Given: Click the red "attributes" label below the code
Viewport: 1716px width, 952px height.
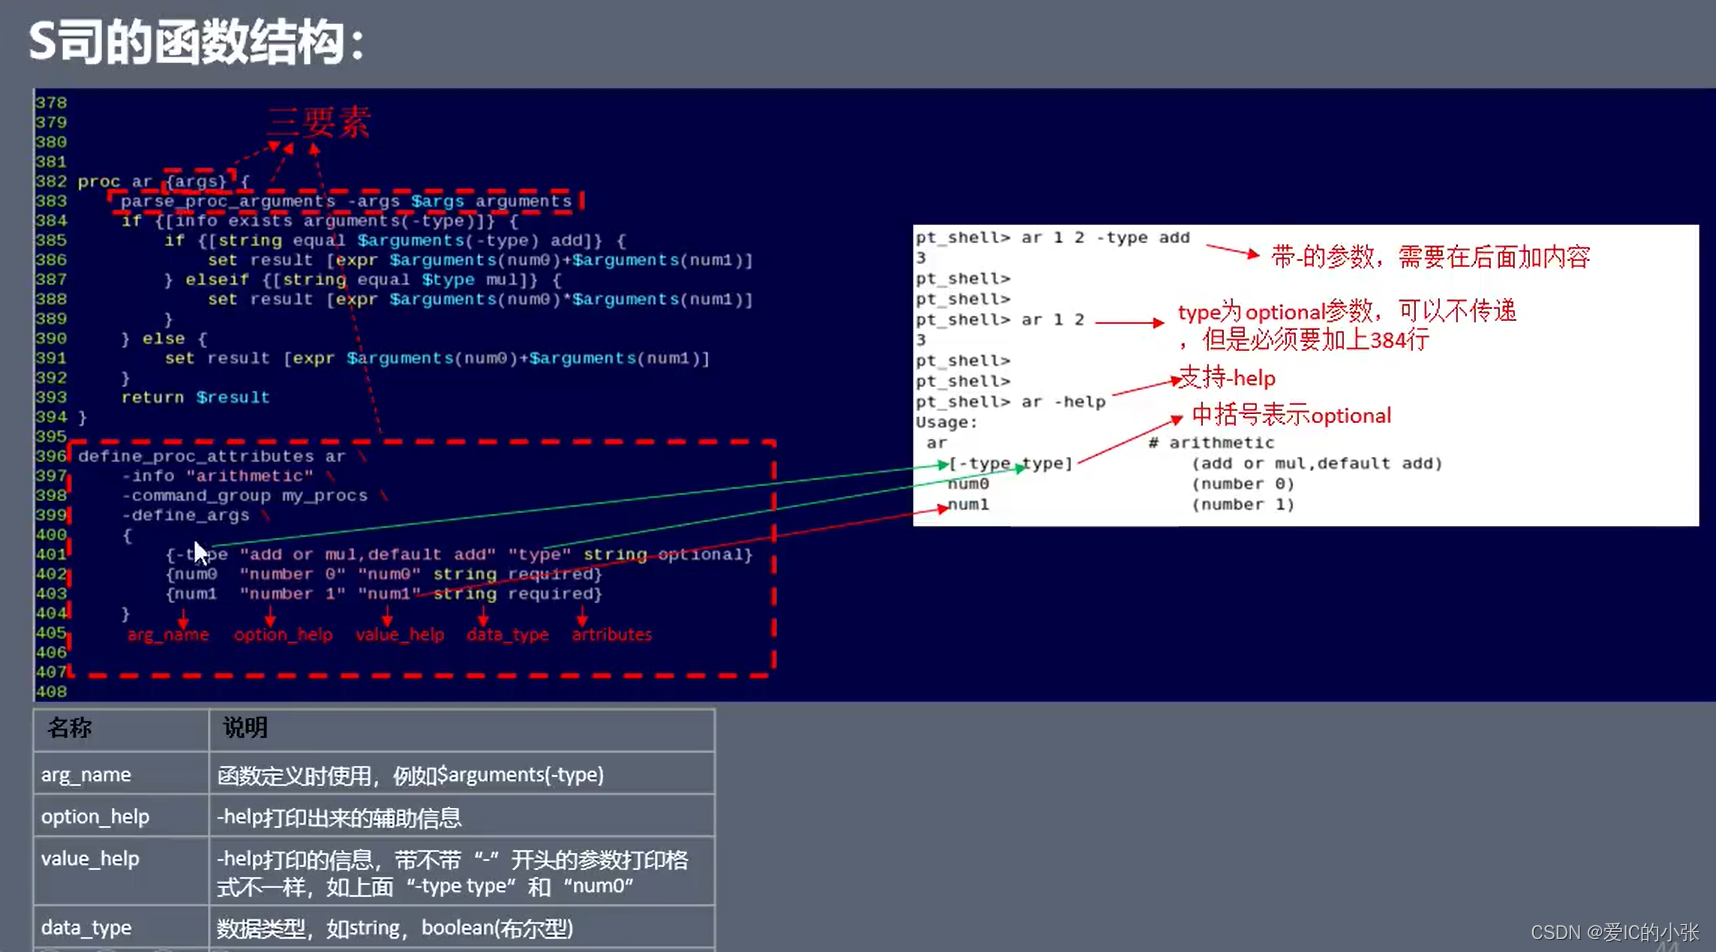Looking at the screenshot, I should click(x=612, y=635).
